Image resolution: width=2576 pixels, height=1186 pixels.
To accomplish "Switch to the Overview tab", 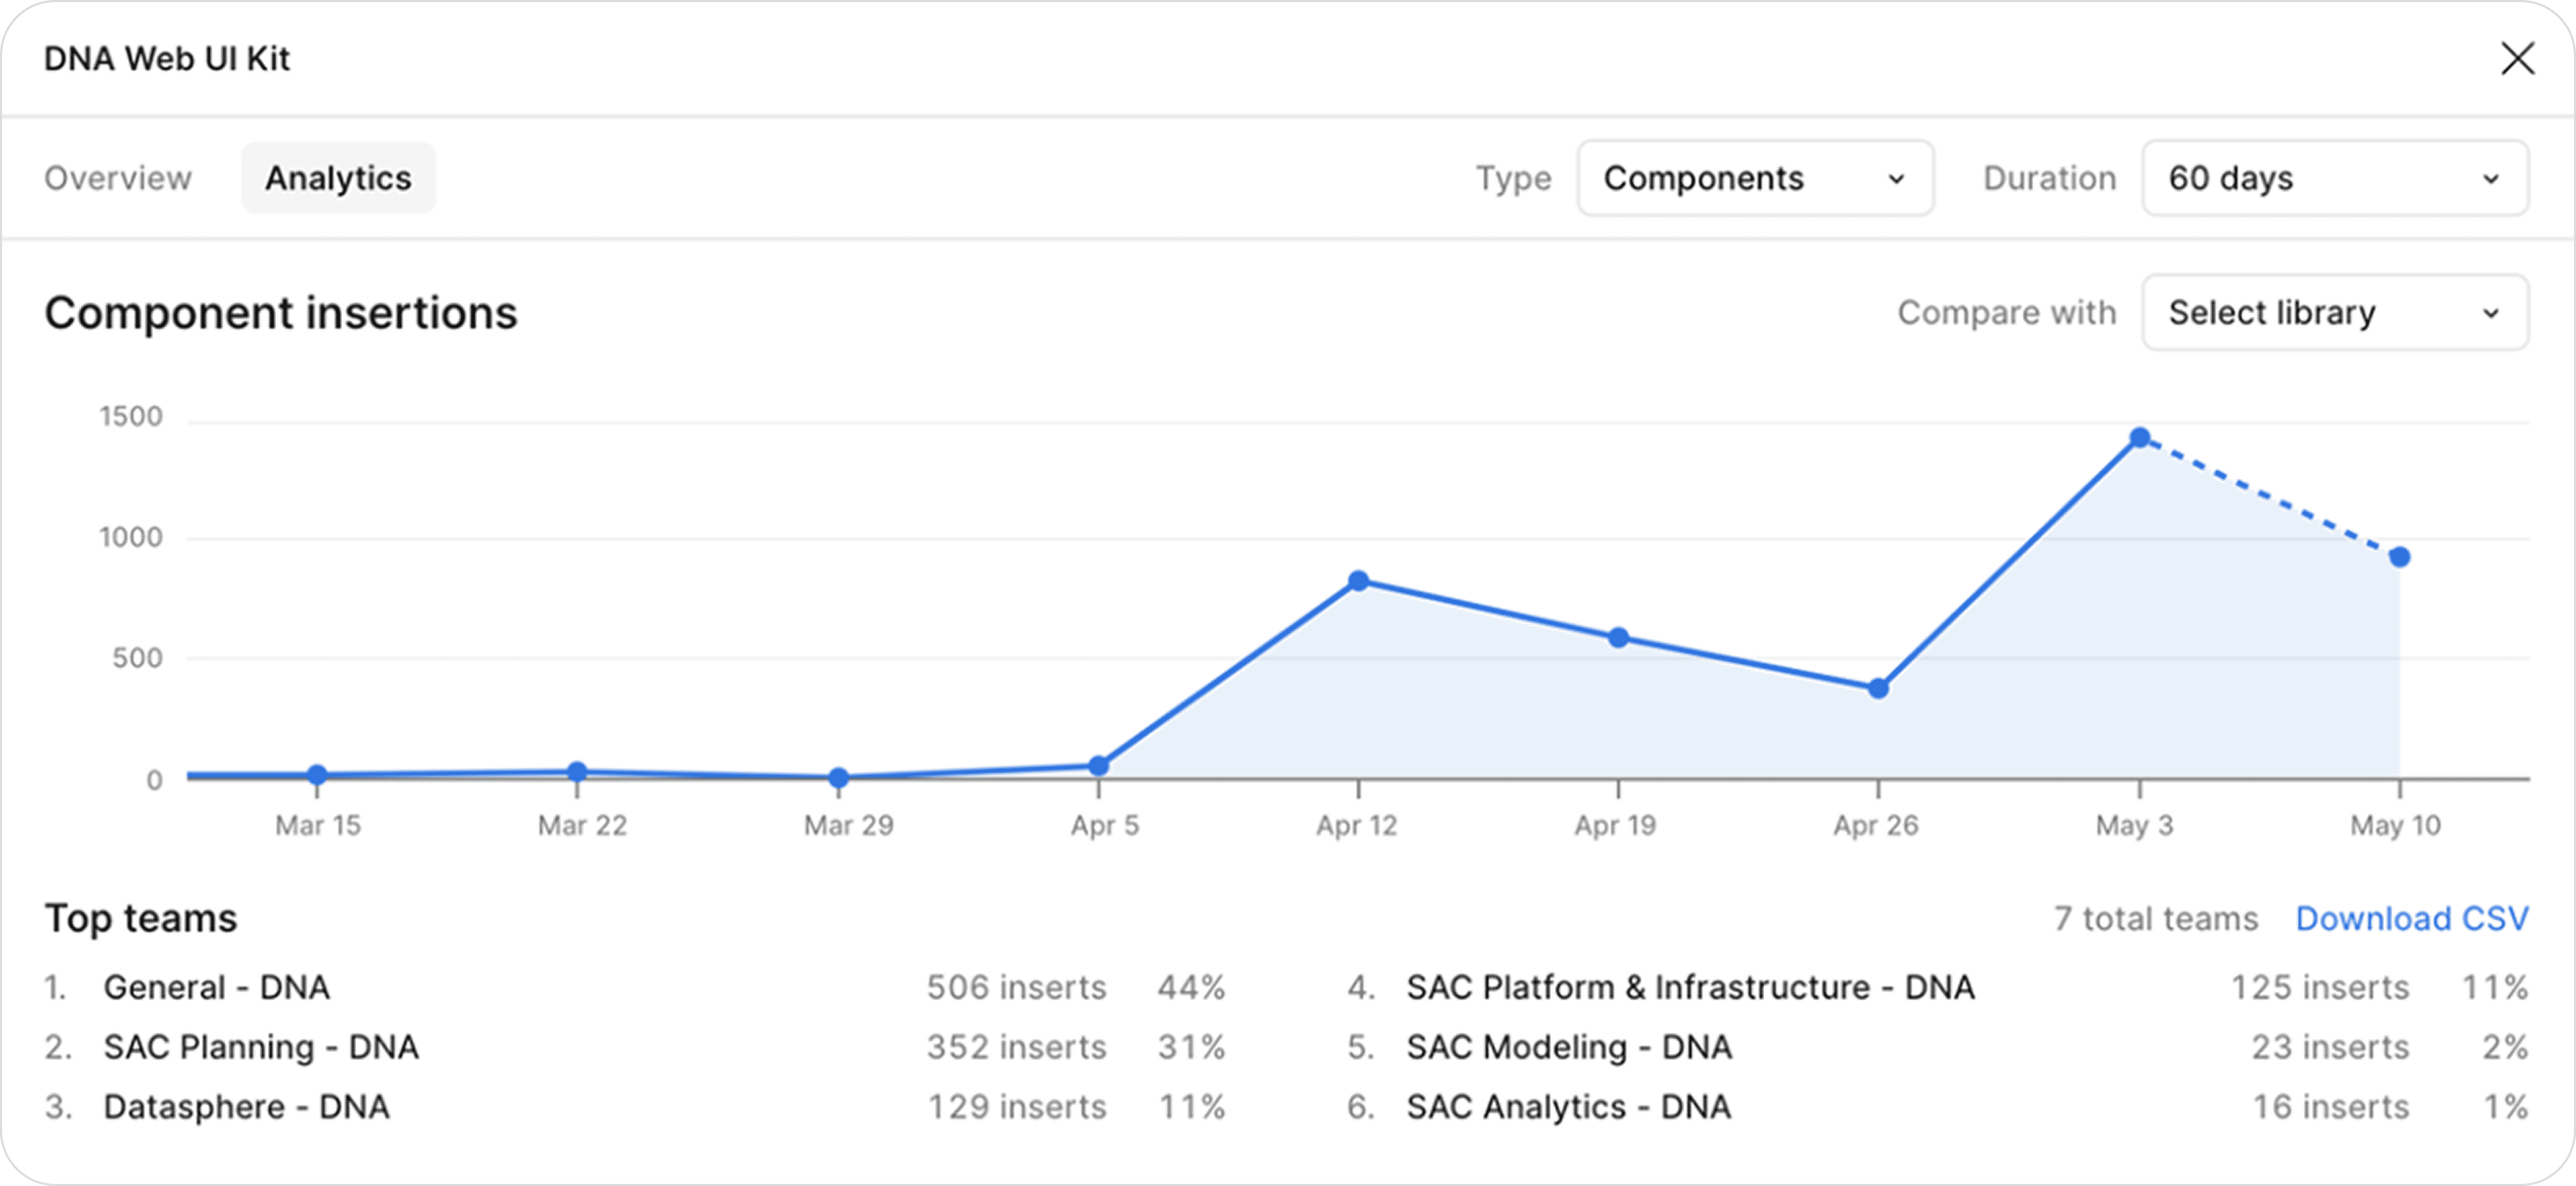I will (118, 178).
